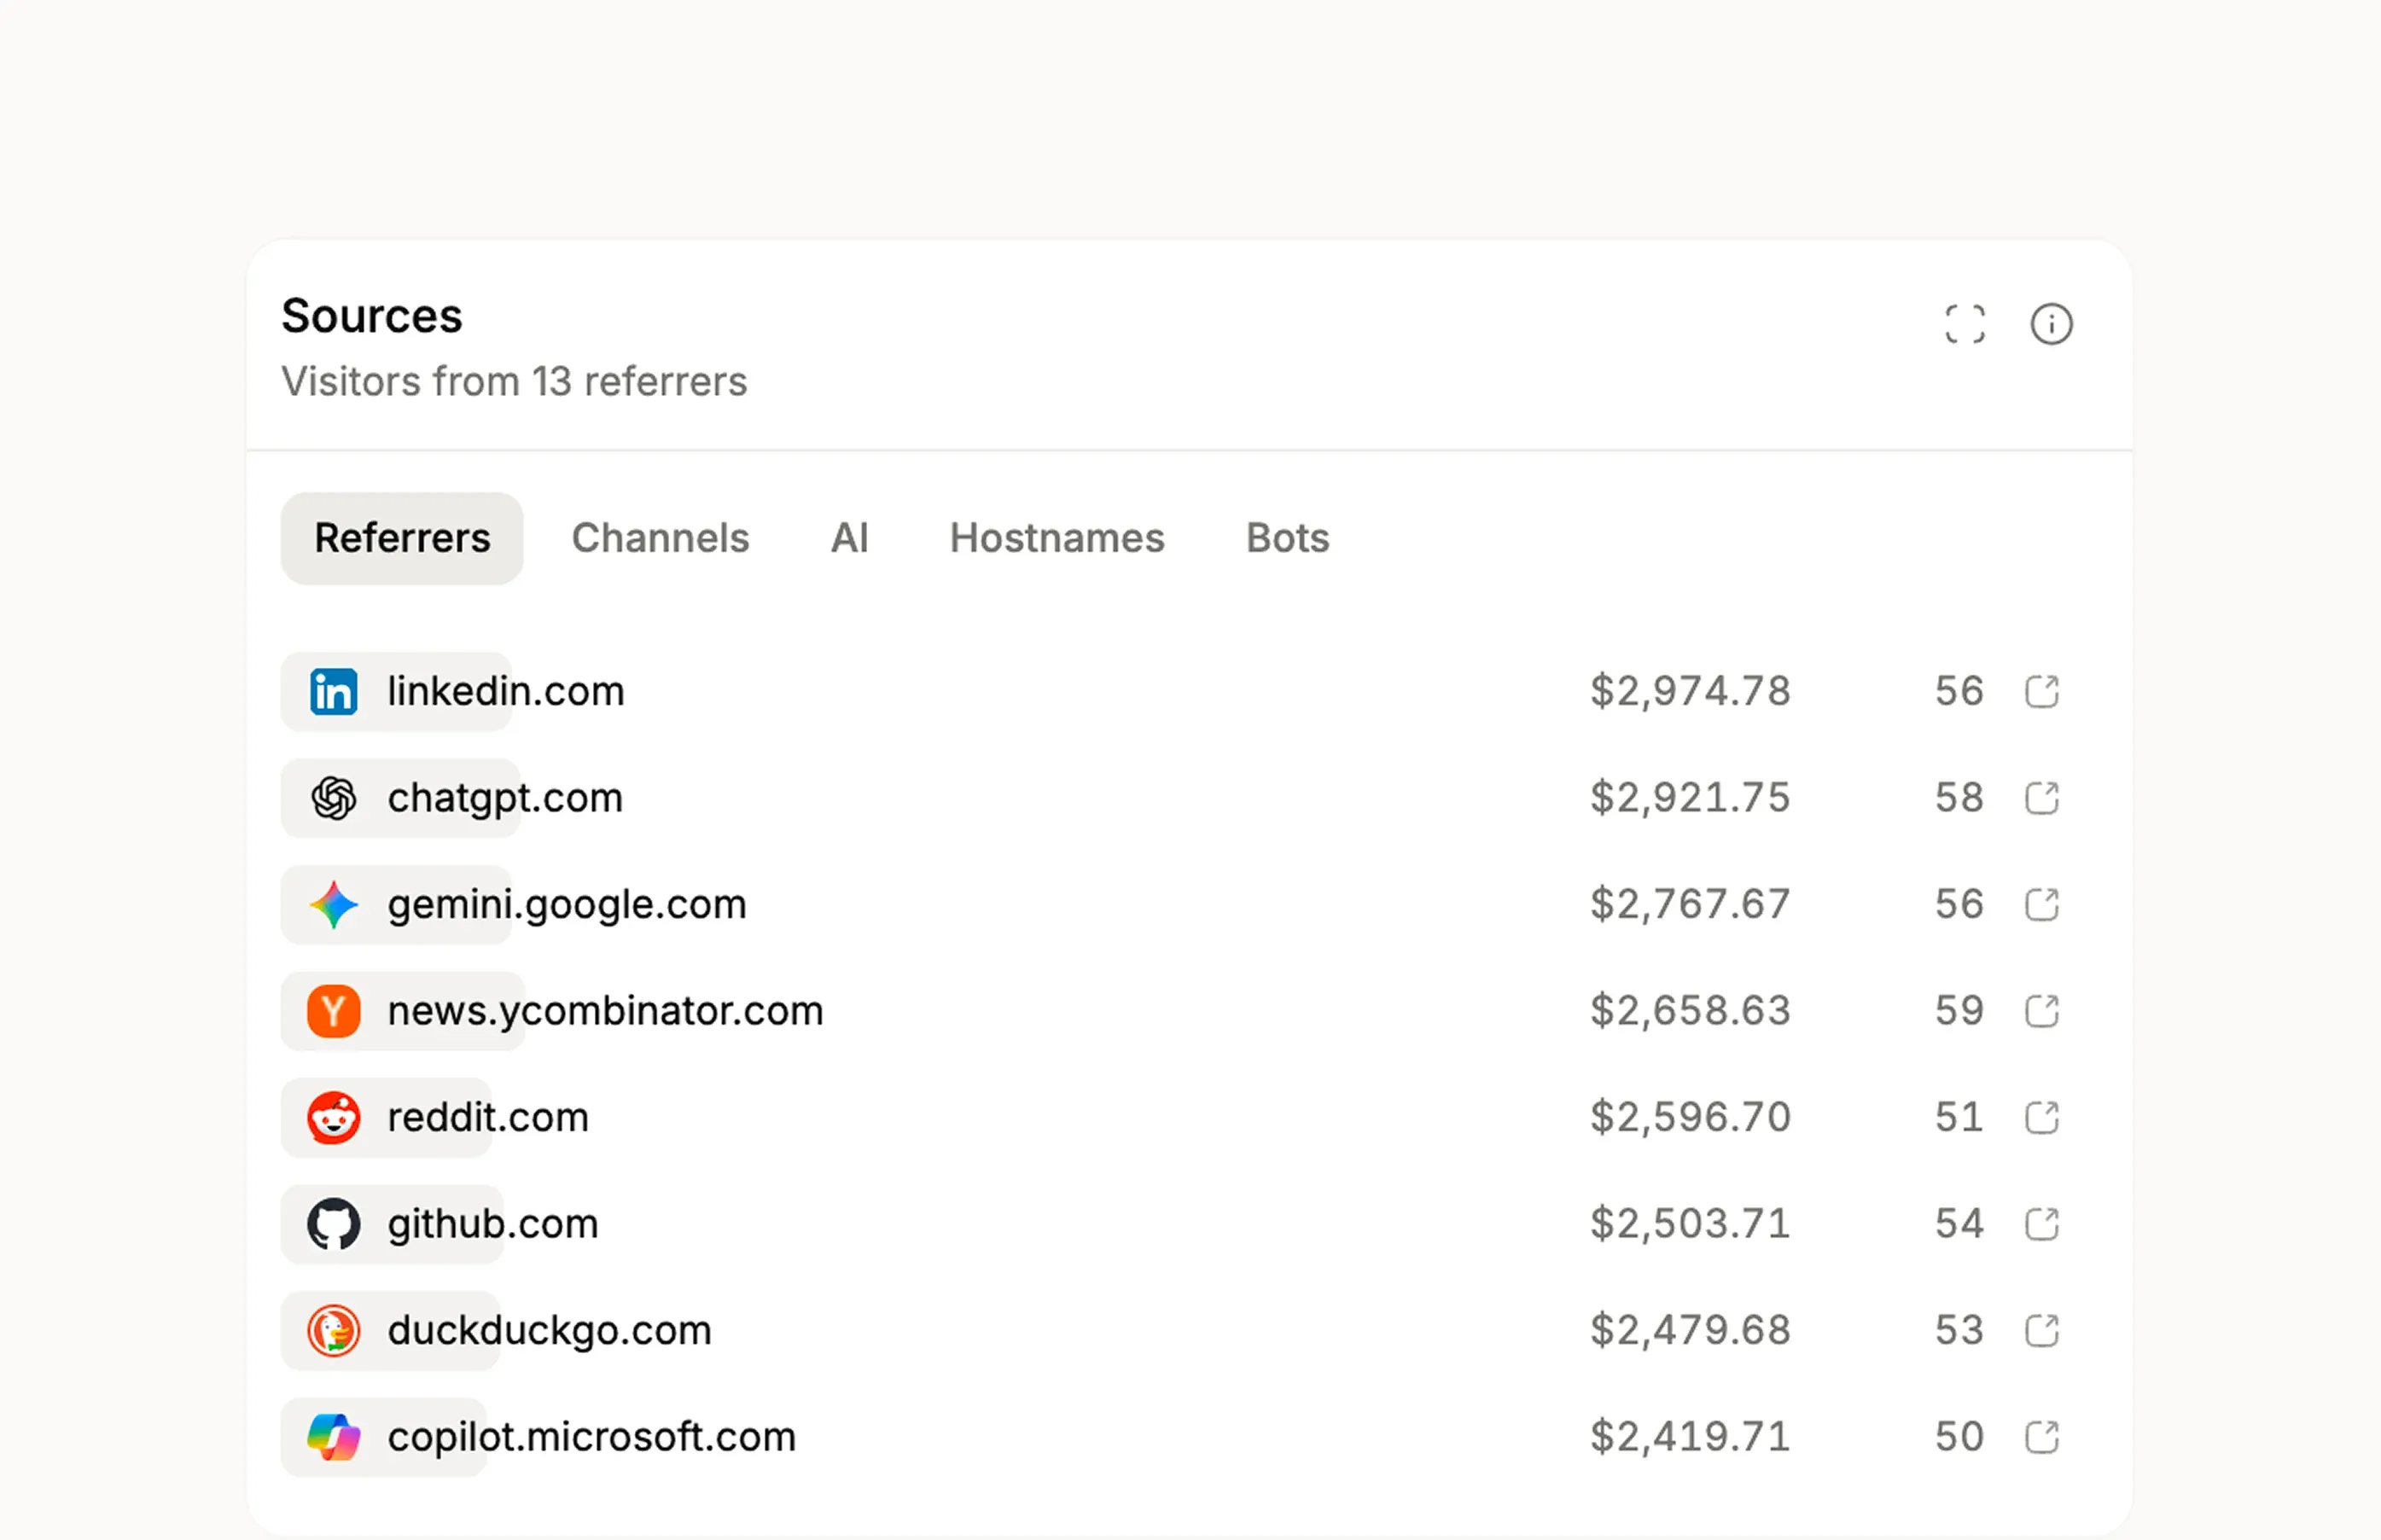Open external link for linkedin.com row

[x=2041, y=691]
